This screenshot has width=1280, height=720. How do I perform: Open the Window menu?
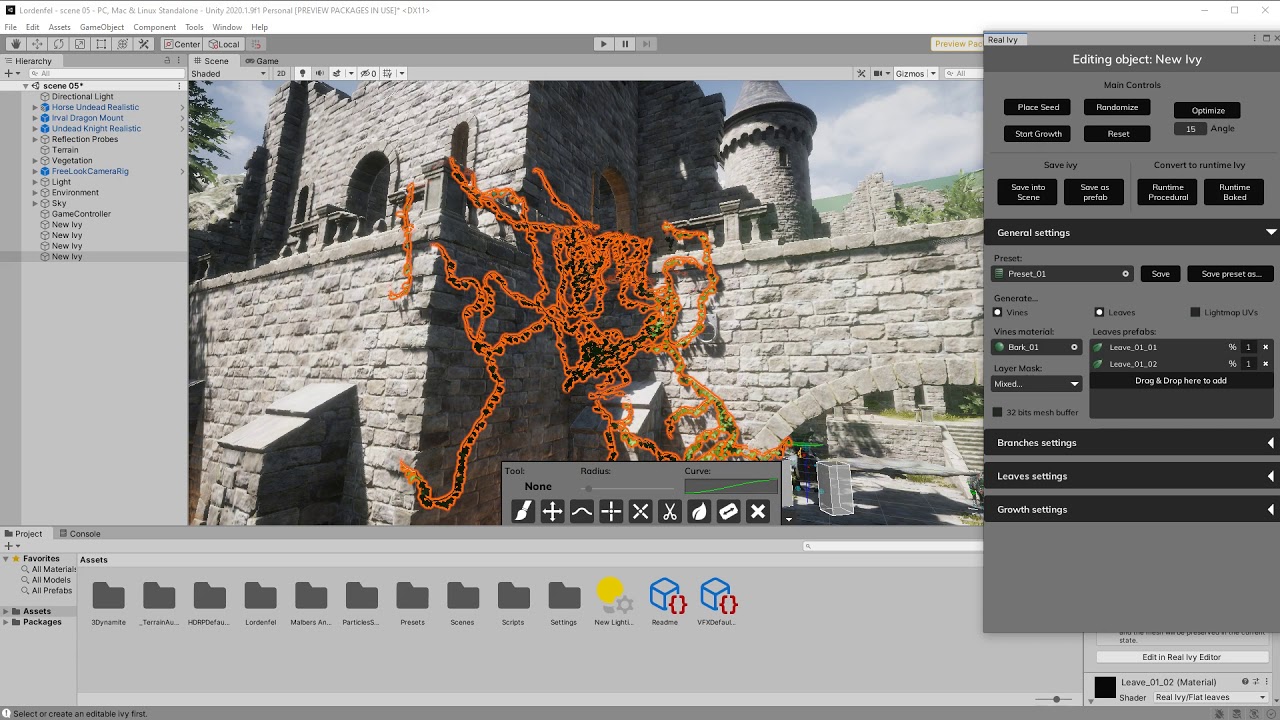(227, 27)
